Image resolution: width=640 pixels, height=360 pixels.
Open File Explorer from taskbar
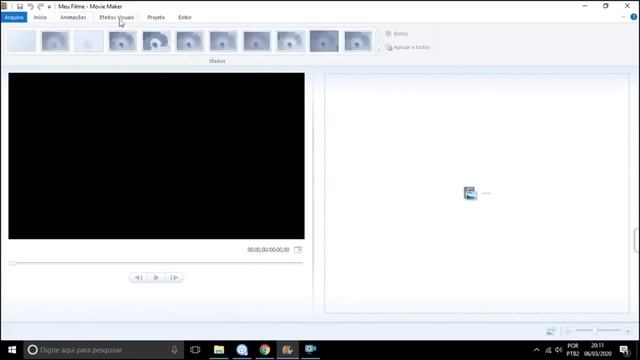click(219, 350)
